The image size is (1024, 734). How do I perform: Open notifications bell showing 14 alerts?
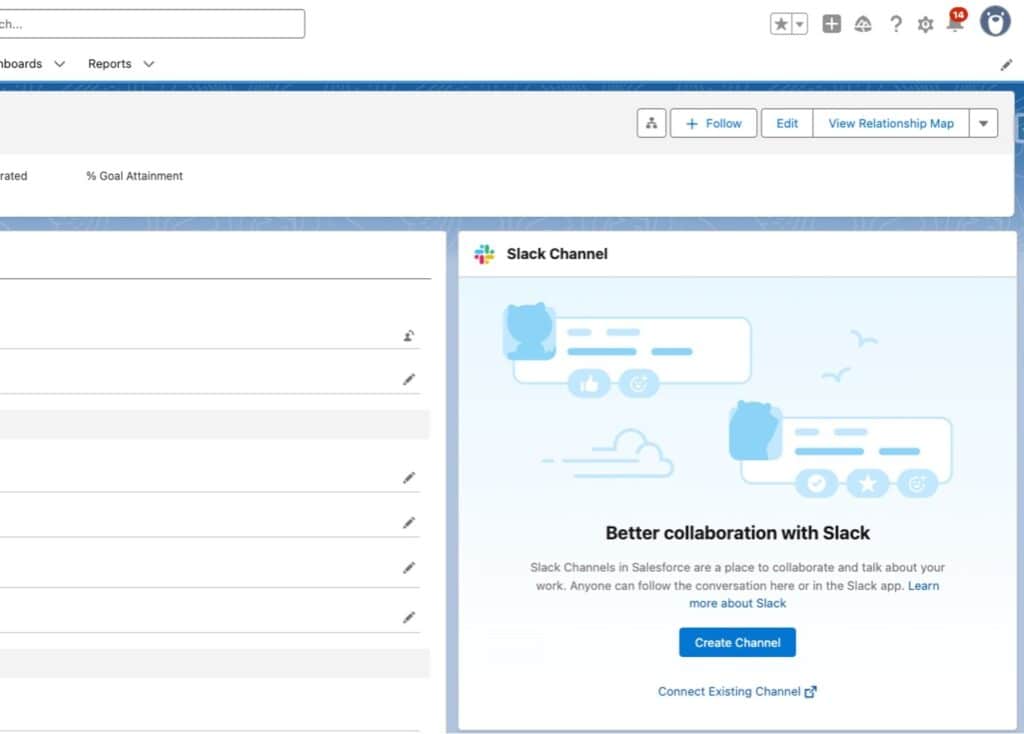click(955, 23)
